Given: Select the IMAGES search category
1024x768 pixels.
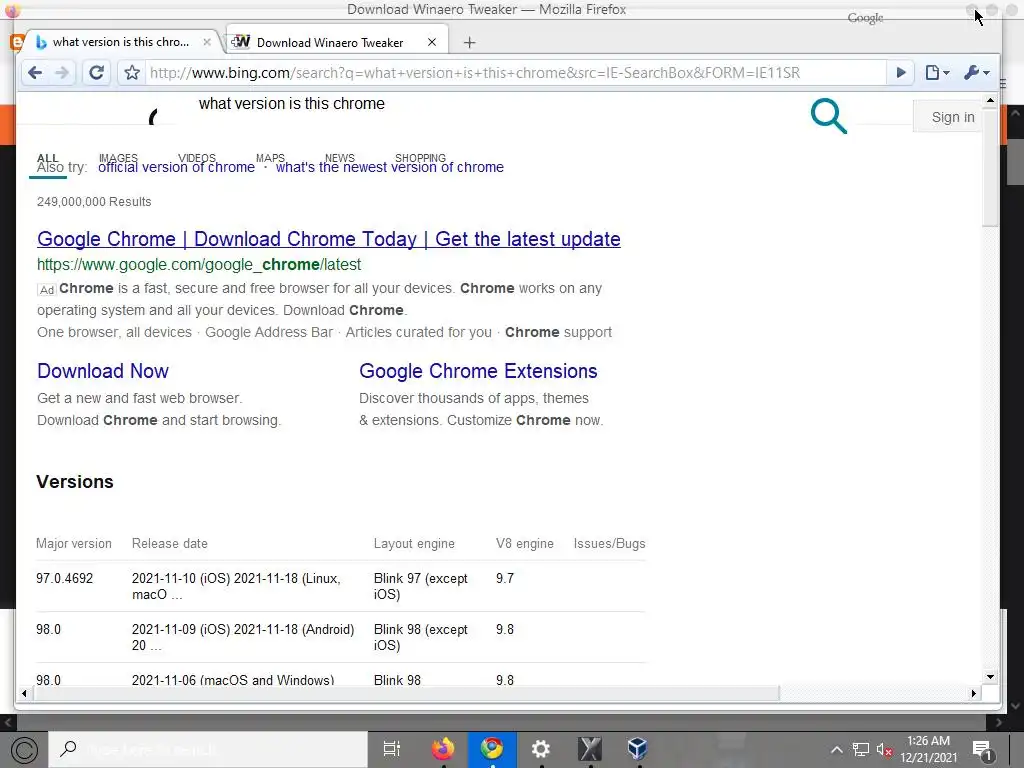Looking at the screenshot, I should [118, 158].
